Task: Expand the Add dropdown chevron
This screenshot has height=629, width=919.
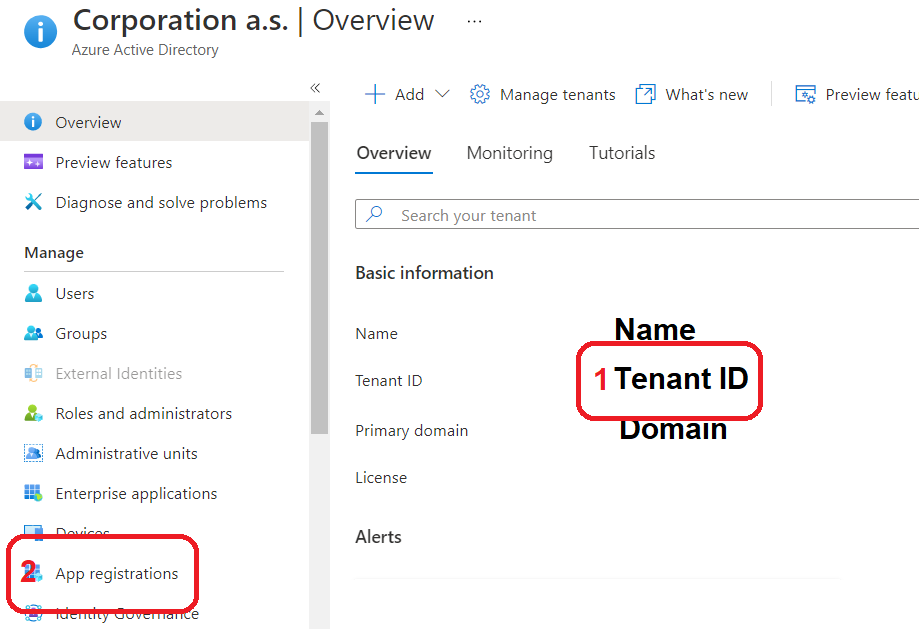Action: click(x=443, y=94)
